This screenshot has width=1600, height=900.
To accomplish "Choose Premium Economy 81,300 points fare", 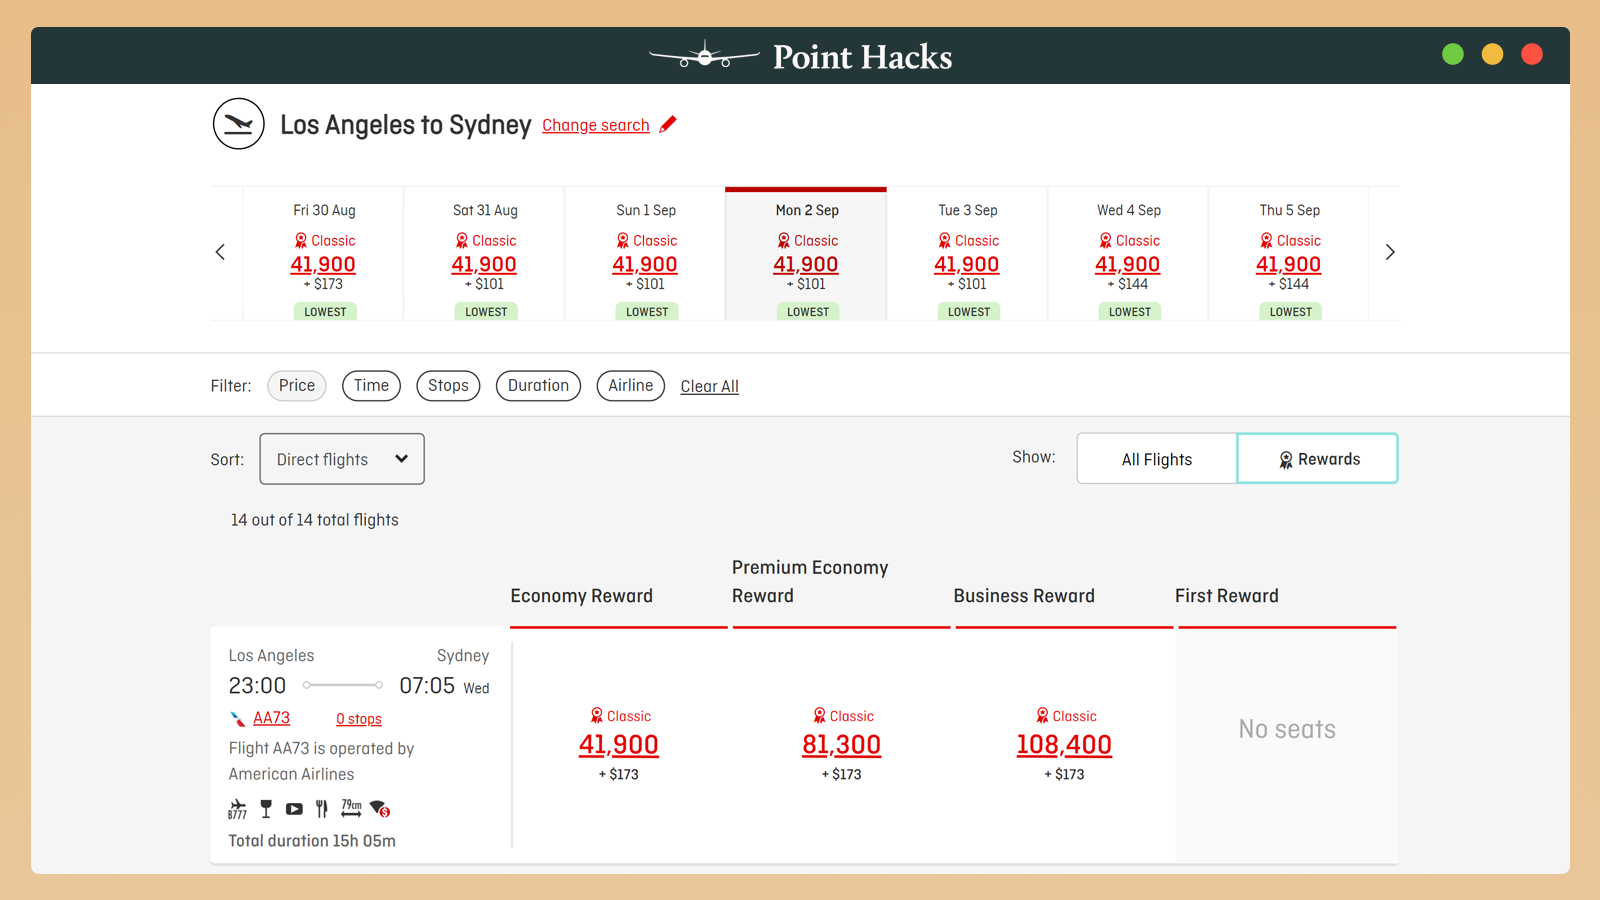I will click(842, 745).
